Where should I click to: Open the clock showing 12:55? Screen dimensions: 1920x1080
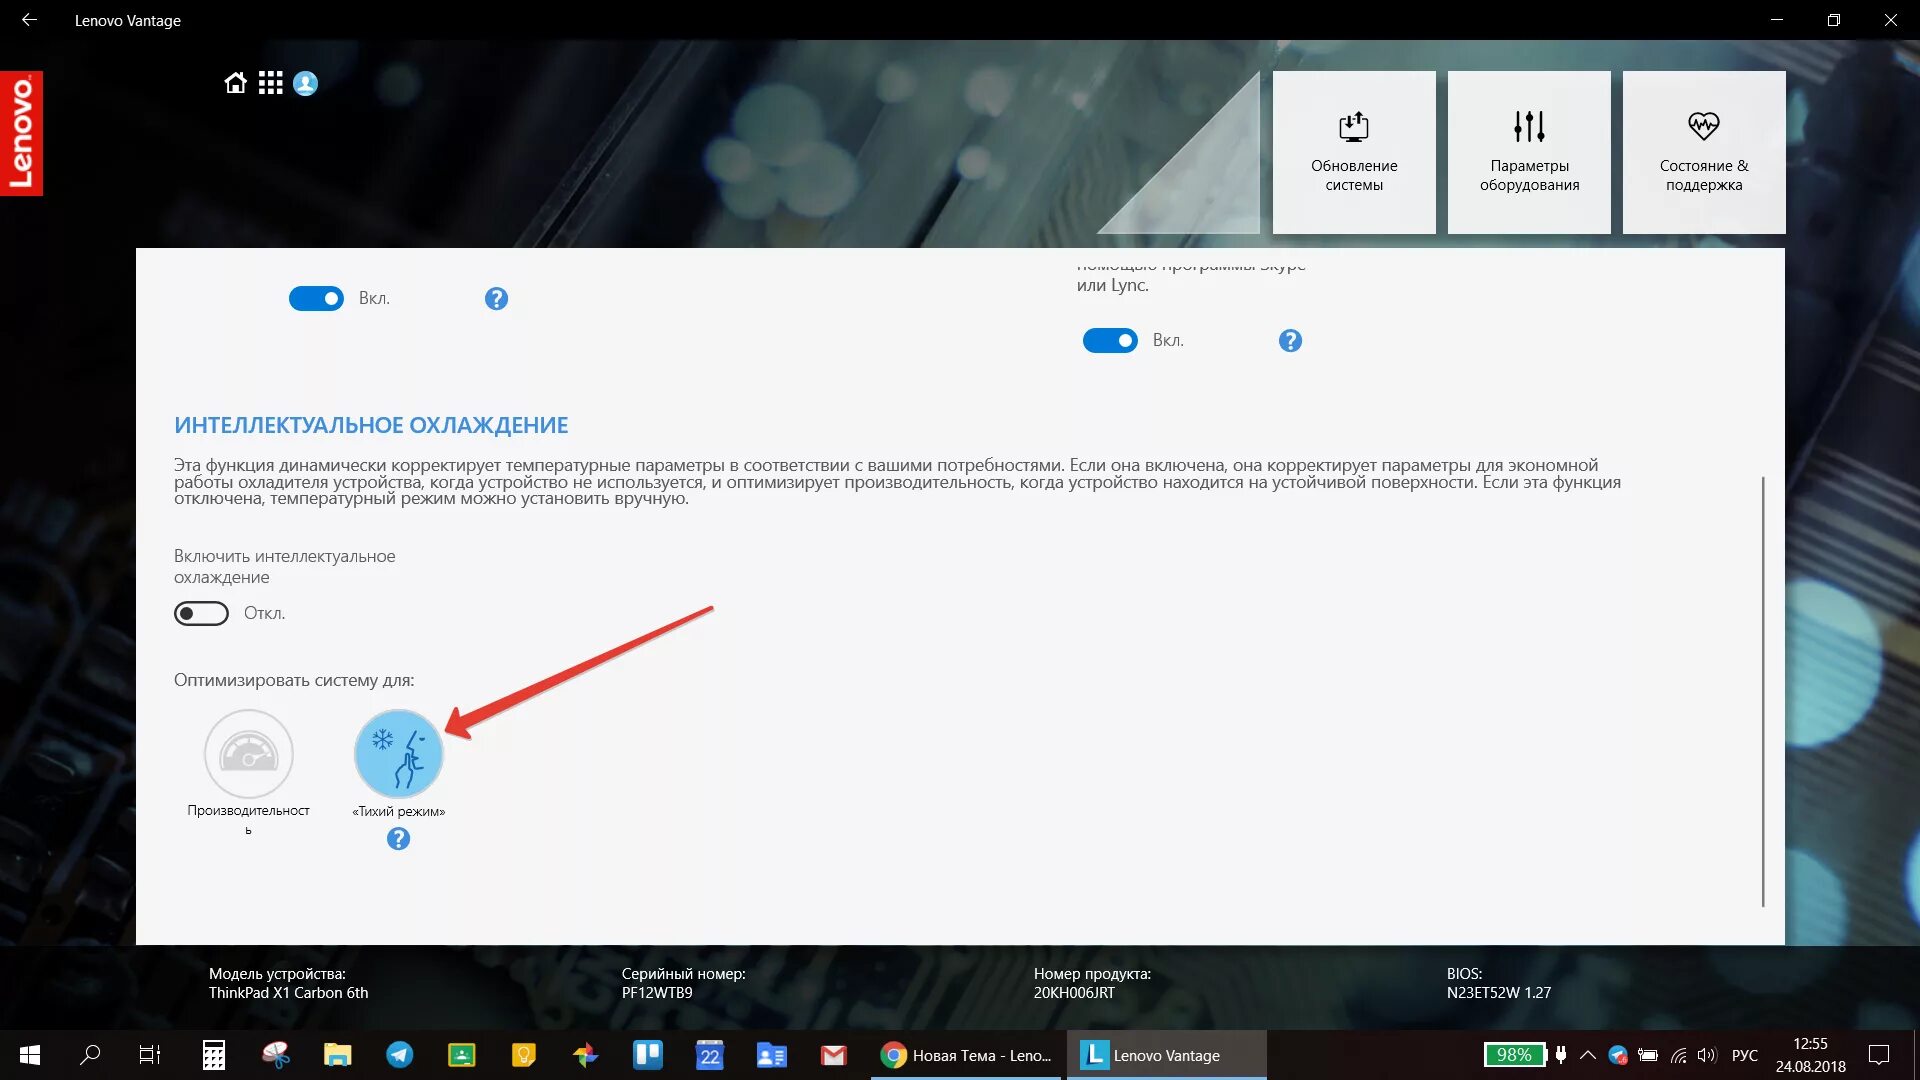coord(1811,1055)
